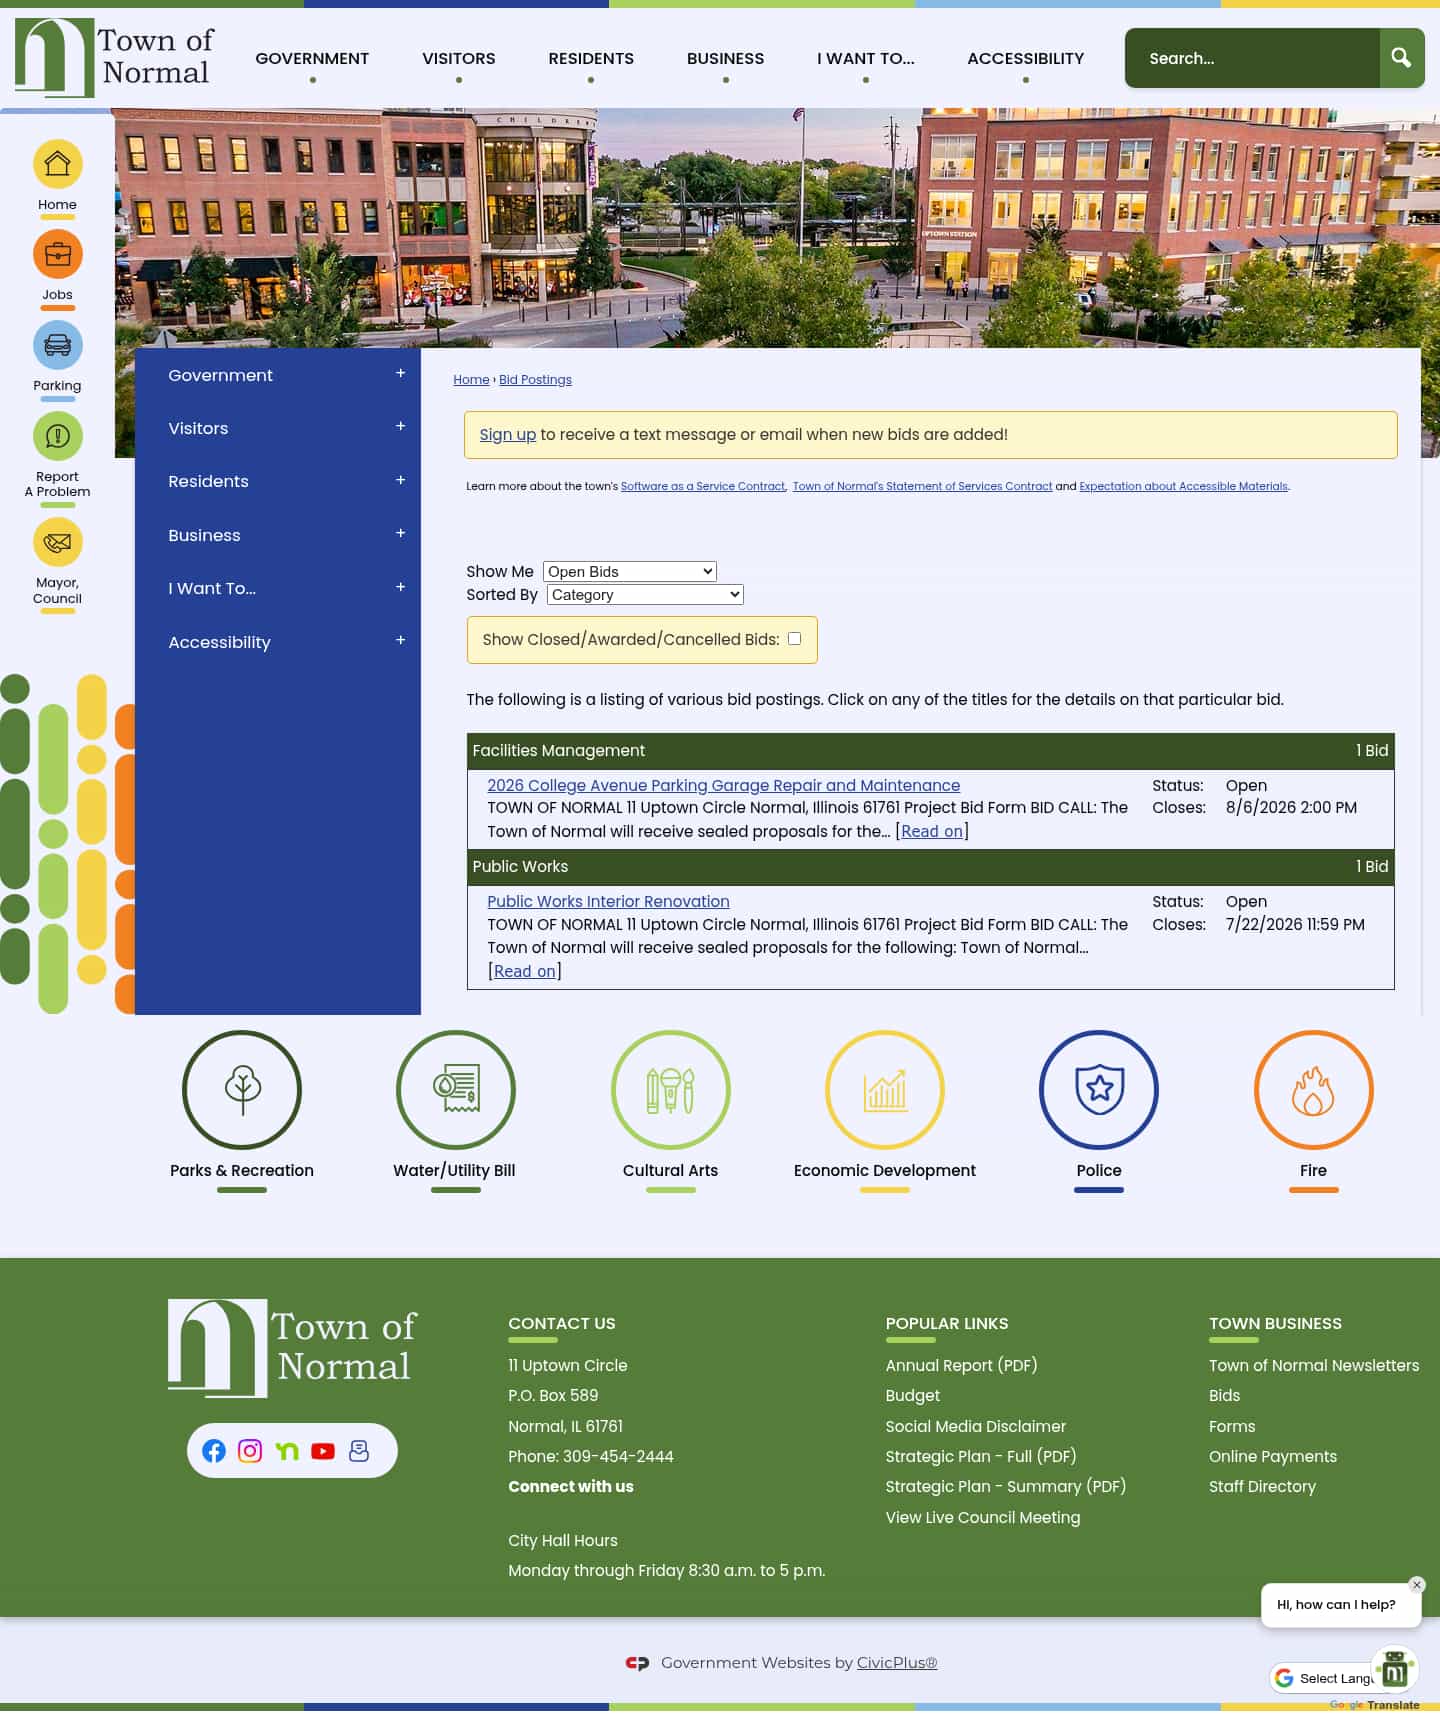Click Forms link under Town Business
Viewport: 1440px width, 1714px height.
(1231, 1427)
